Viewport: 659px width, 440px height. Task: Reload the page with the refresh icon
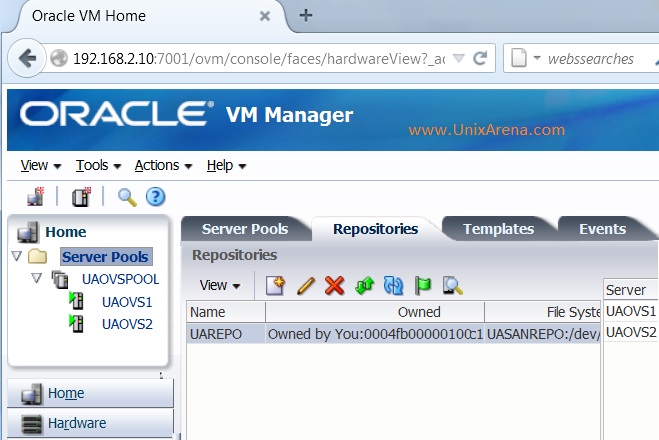[480, 58]
